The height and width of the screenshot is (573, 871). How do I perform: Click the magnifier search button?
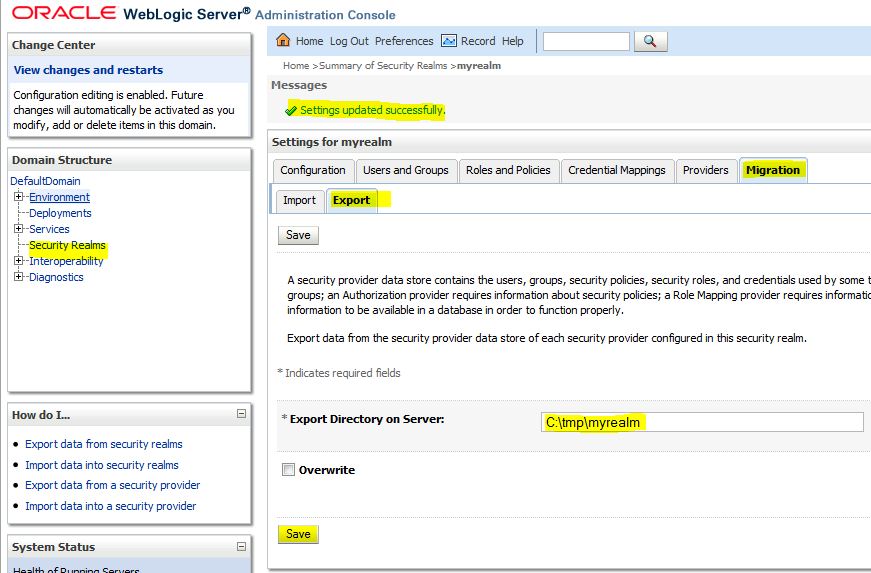650,41
